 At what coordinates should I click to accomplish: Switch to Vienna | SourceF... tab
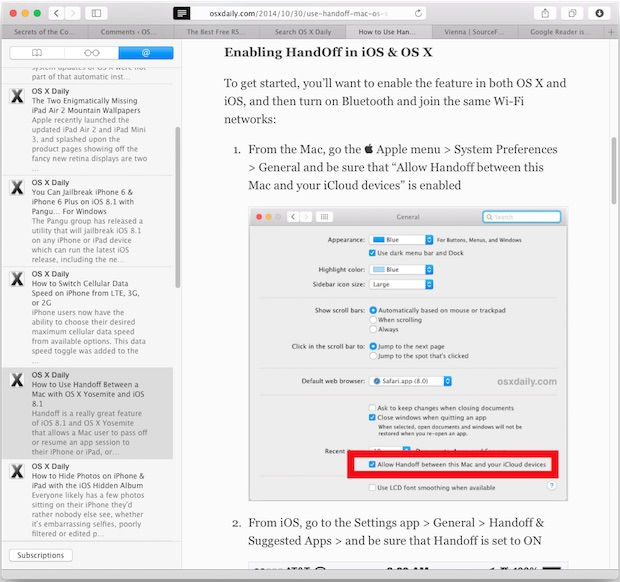[x=475, y=32]
